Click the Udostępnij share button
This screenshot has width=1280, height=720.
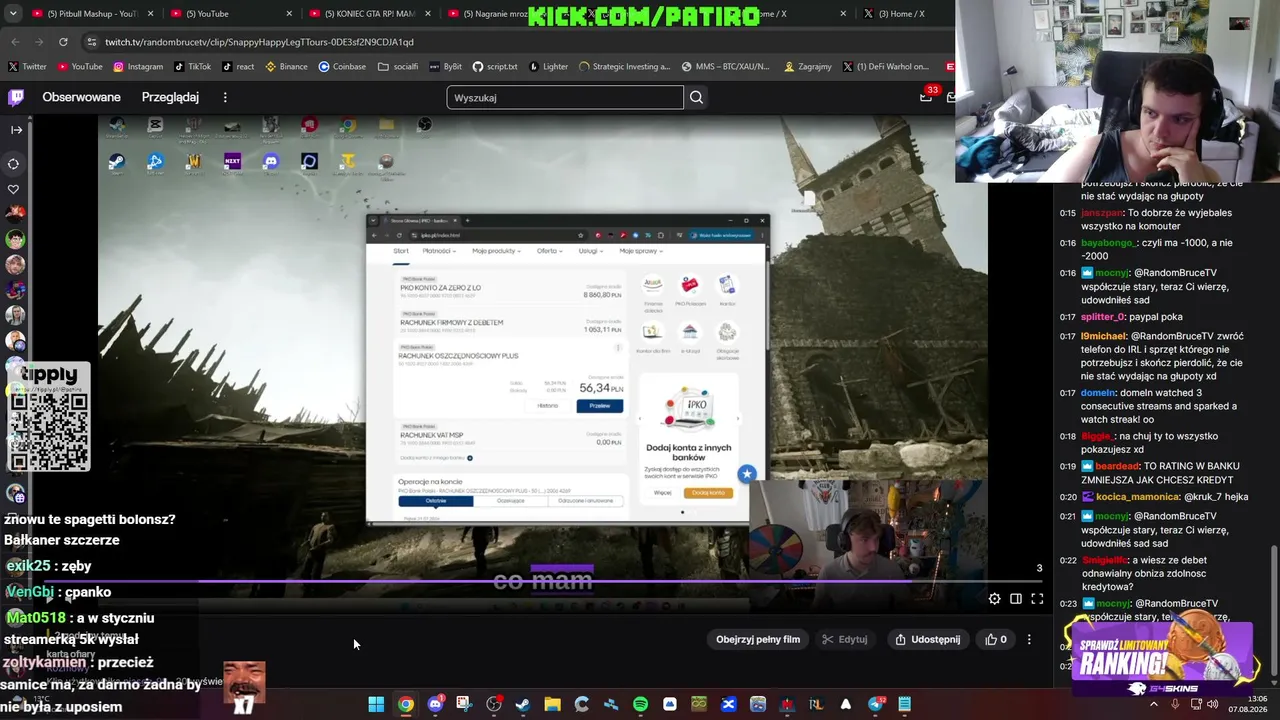click(928, 640)
